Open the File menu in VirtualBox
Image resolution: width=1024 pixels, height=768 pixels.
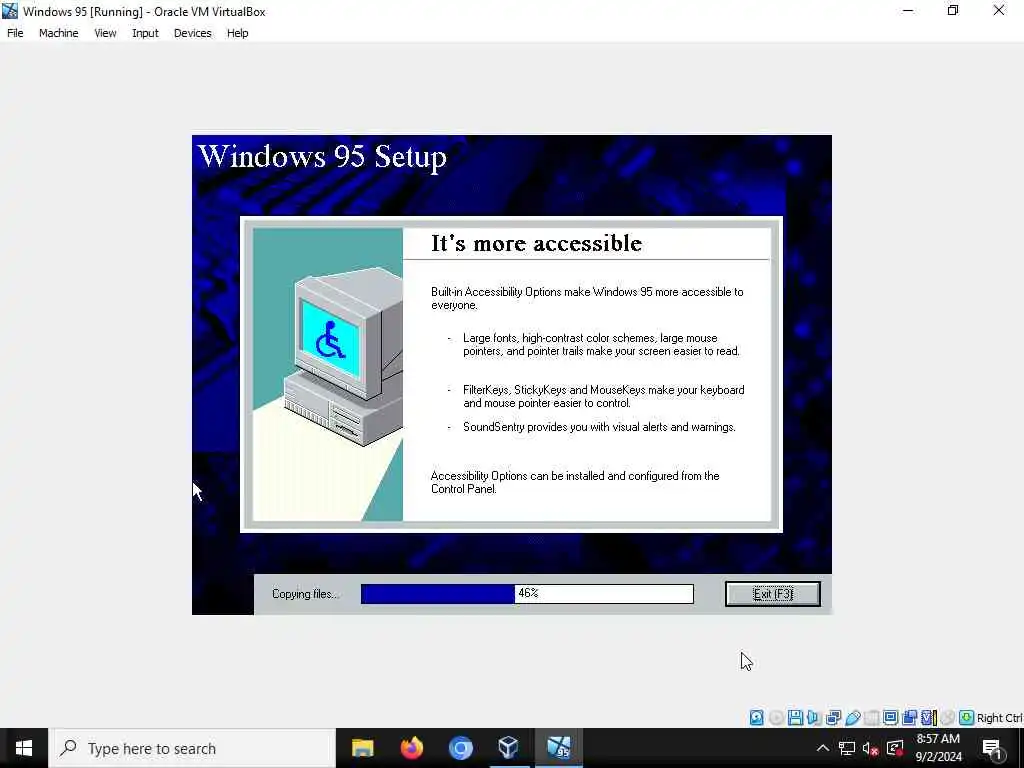(x=15, y=33)
